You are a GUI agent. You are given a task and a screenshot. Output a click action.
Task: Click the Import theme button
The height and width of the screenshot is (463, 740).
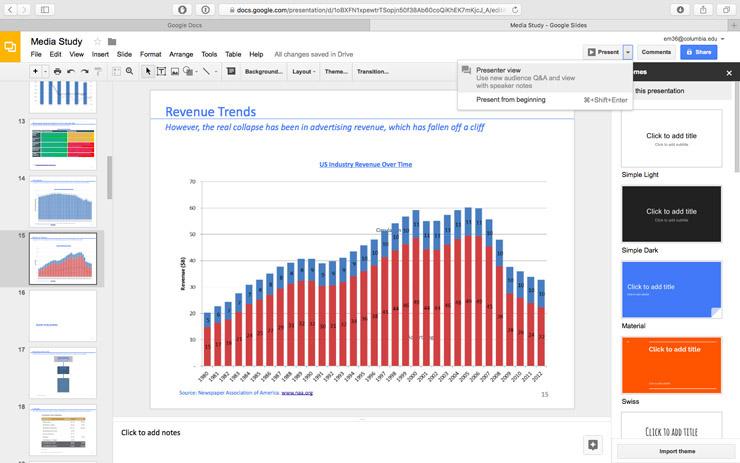pos(675,451)
